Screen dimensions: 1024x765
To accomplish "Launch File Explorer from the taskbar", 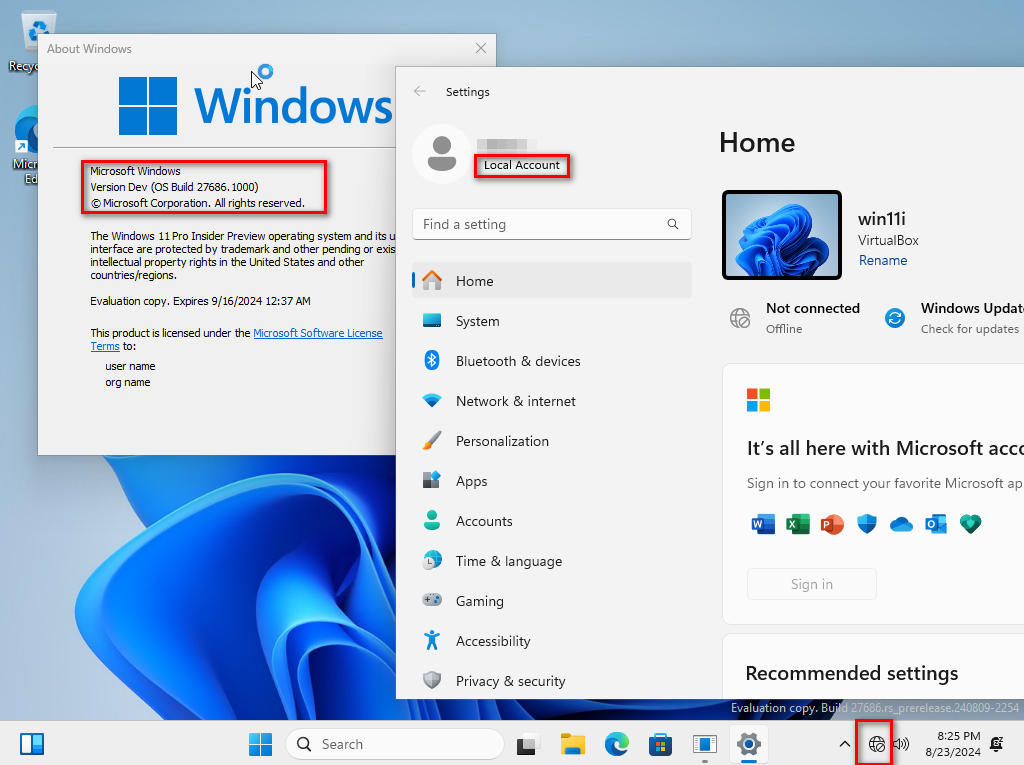I will click(x=572, y=744).
